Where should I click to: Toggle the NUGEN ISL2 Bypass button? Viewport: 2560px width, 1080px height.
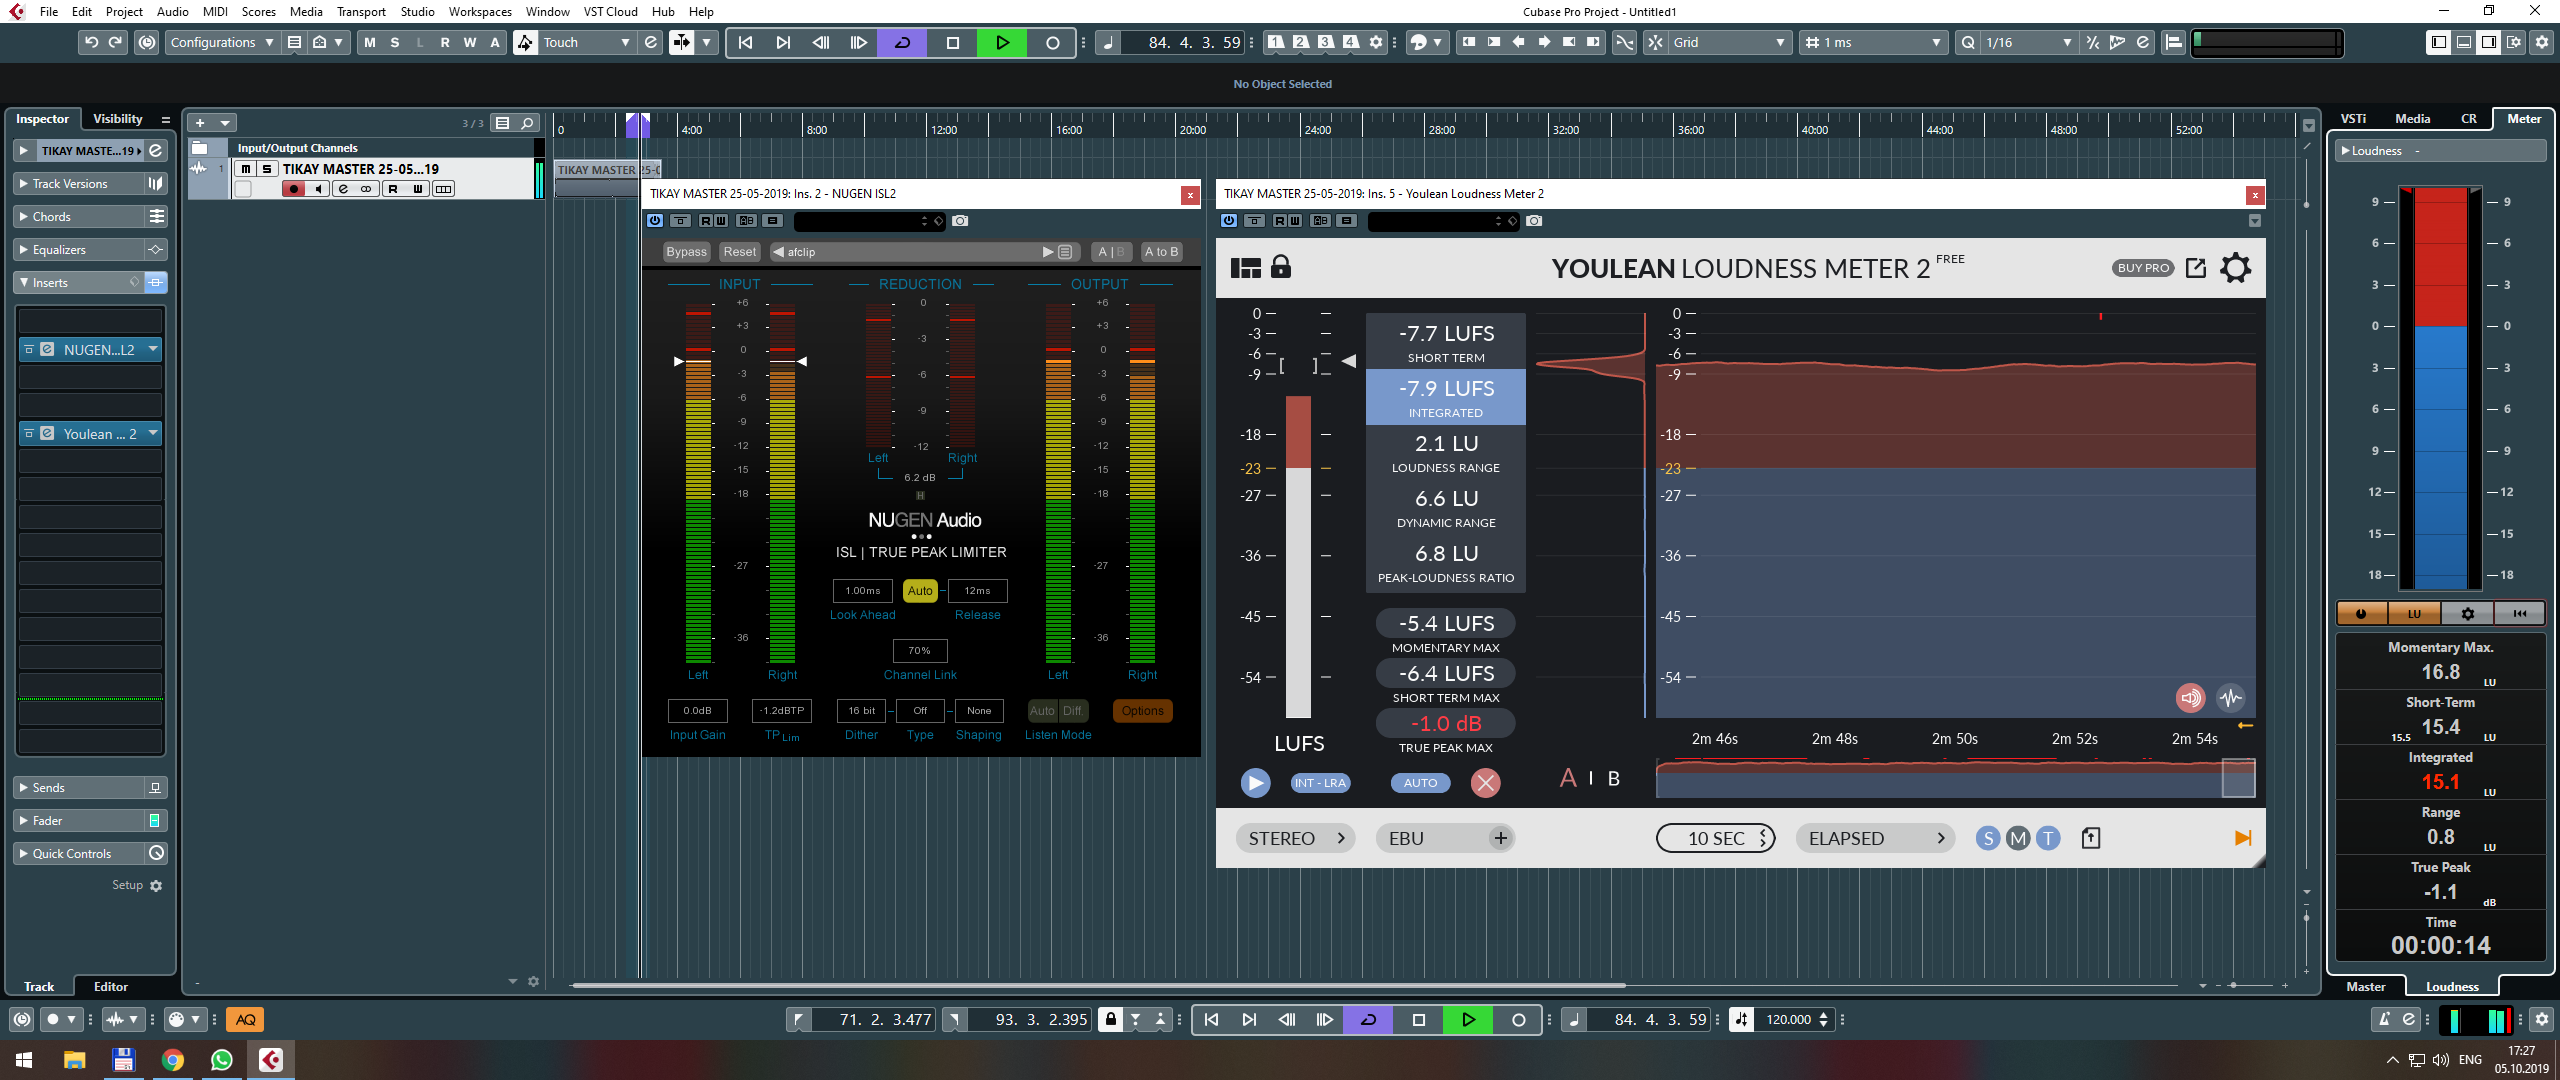pyautogui.click(x=686, y=252)
